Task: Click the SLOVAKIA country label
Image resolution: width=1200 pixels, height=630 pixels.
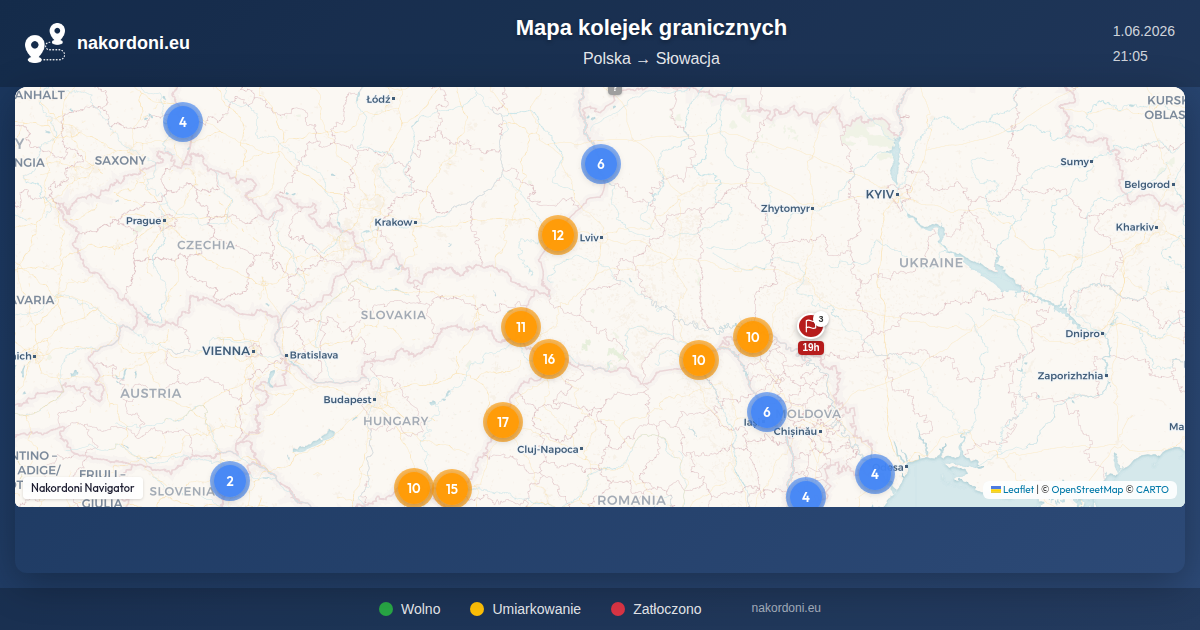Action: (393, 314)
